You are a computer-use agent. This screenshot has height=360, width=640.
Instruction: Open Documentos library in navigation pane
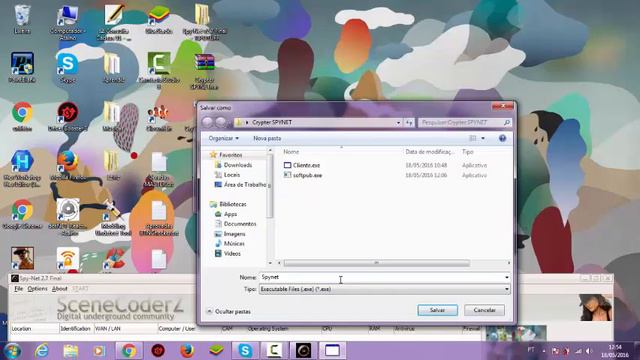pos(240,224)
